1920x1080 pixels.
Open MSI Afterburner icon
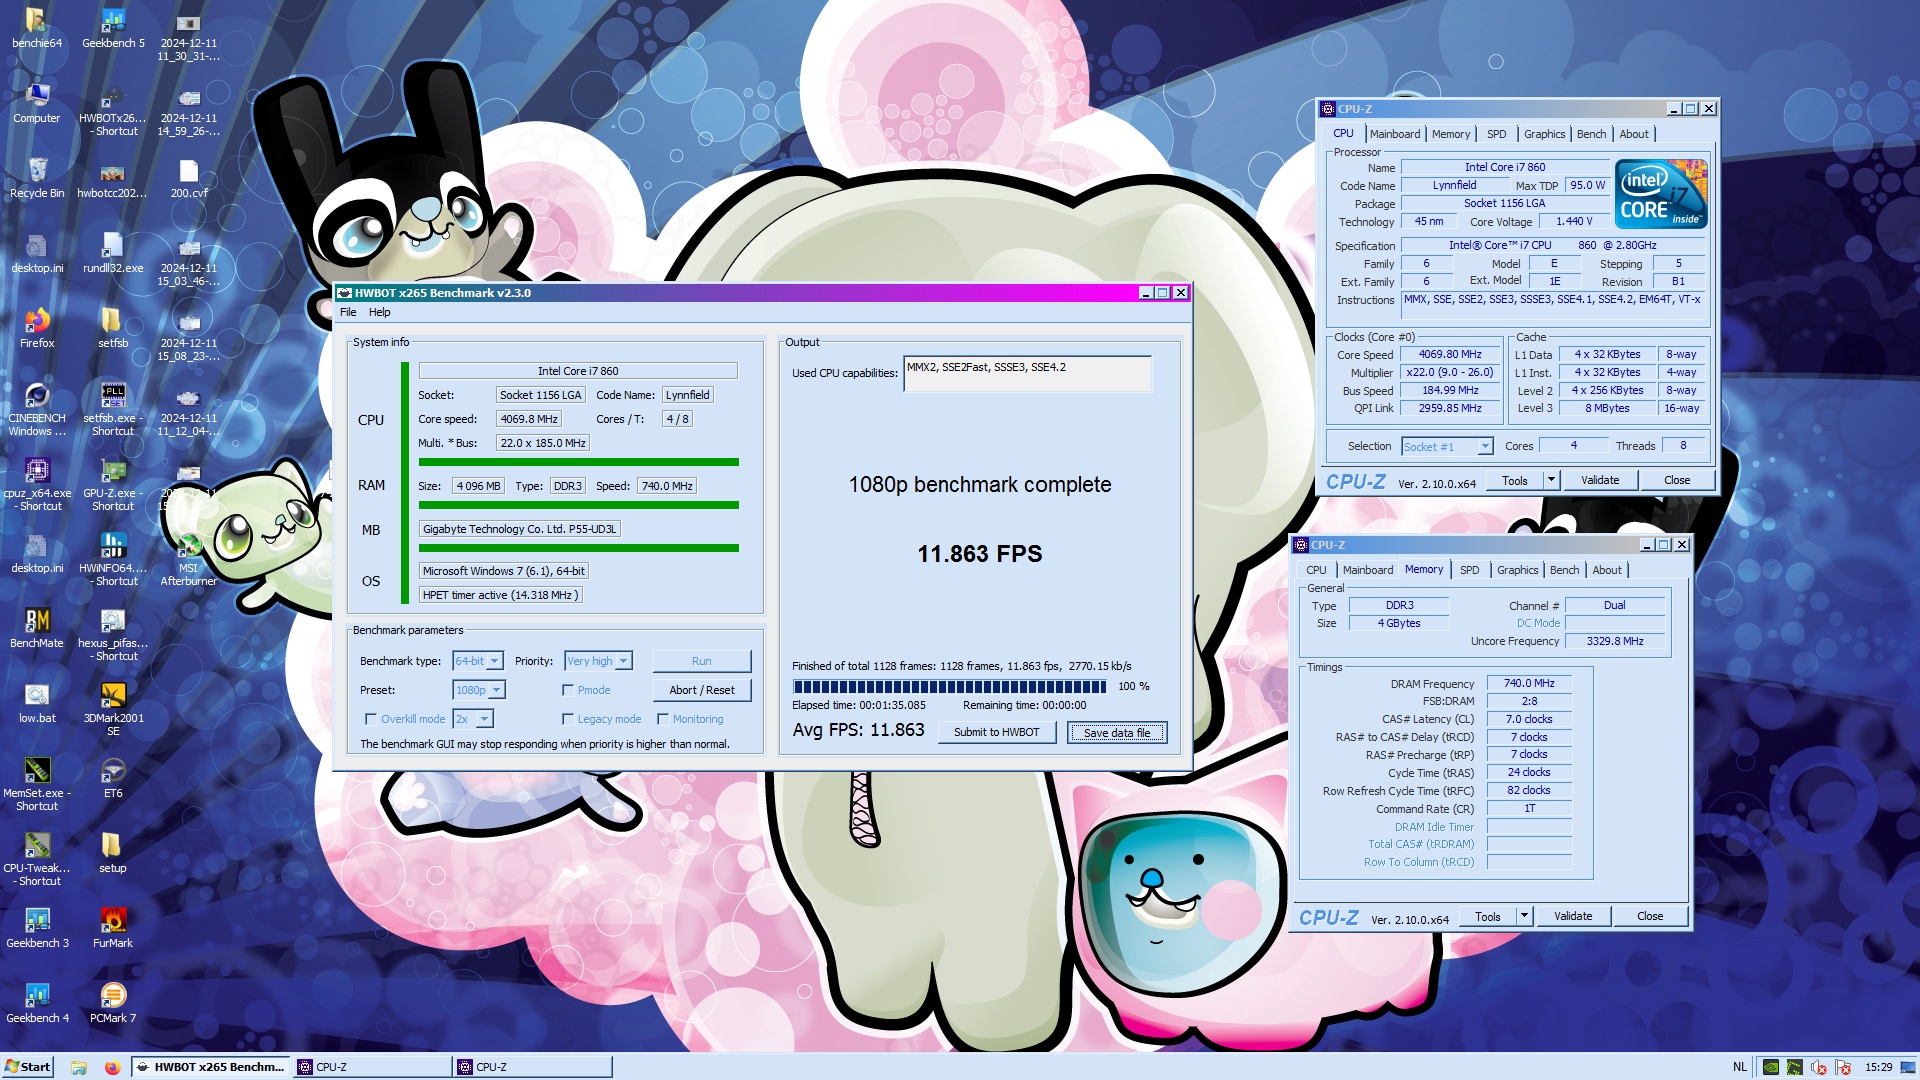(189, 559)
